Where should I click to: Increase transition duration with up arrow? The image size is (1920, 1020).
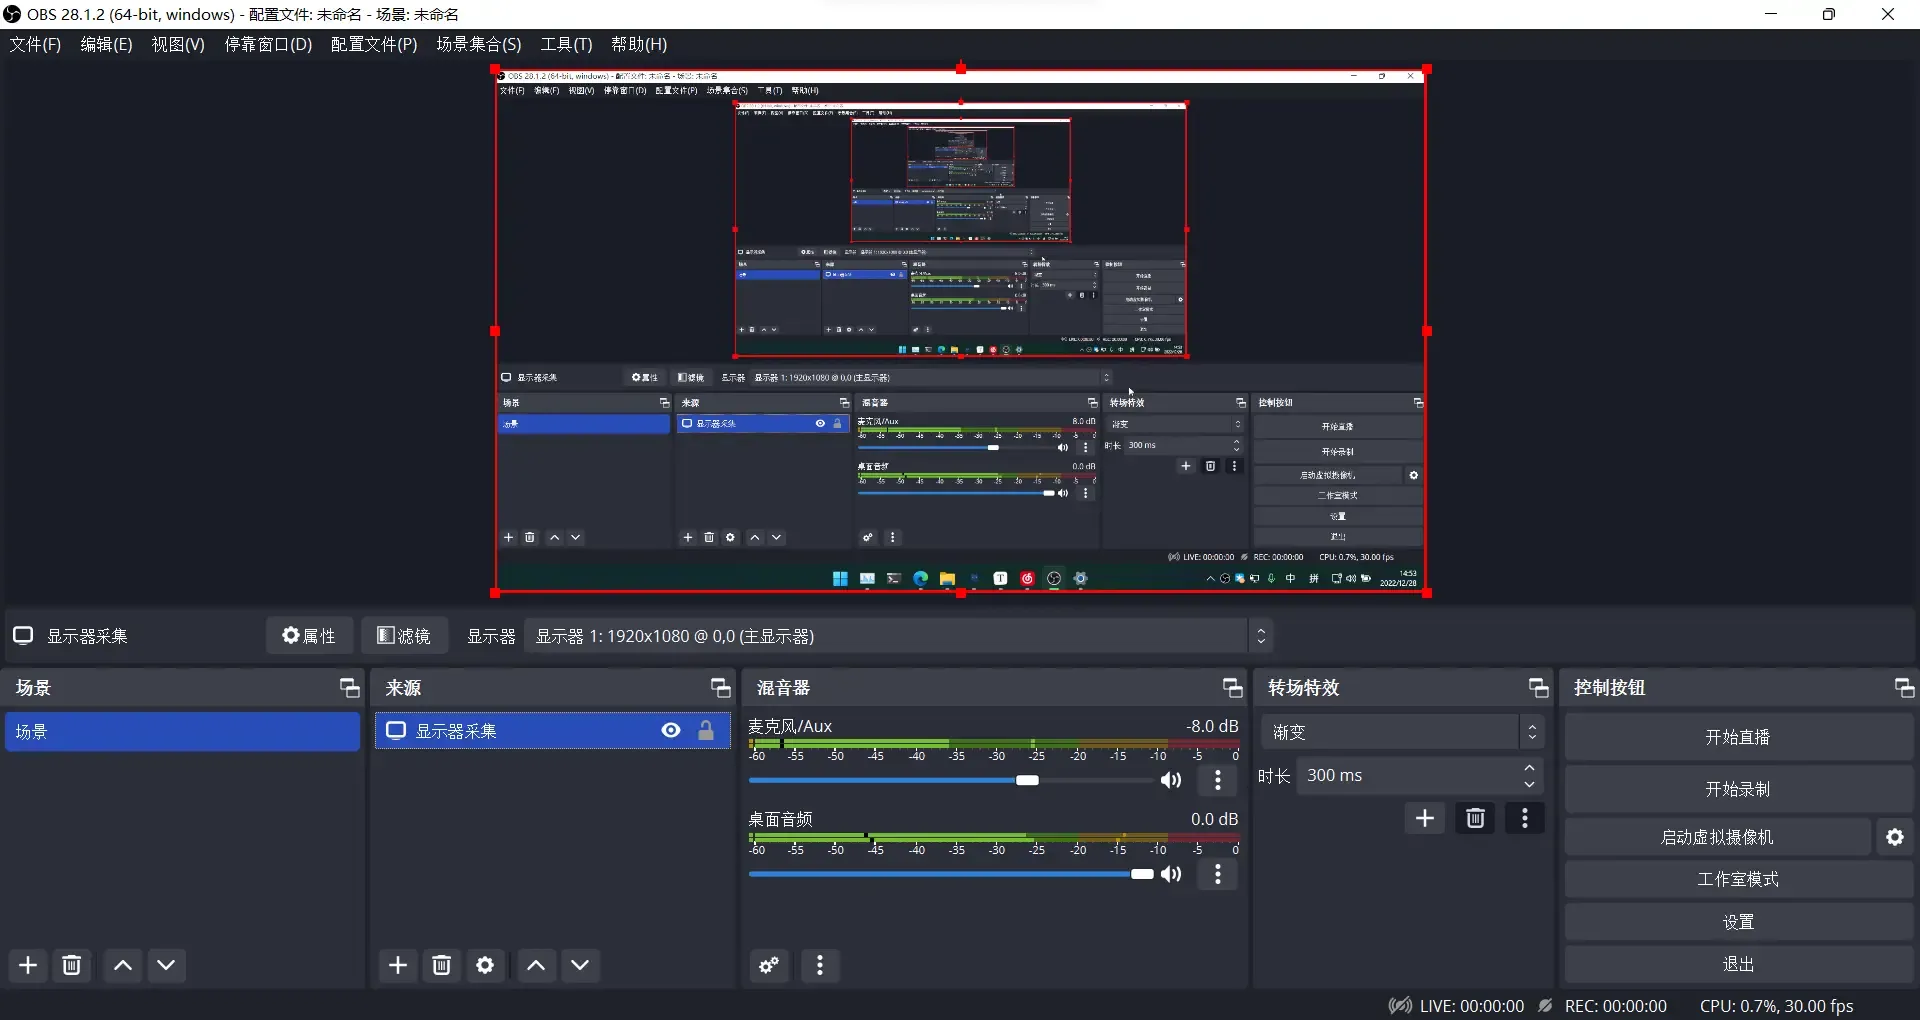[x=1530, y=768]
